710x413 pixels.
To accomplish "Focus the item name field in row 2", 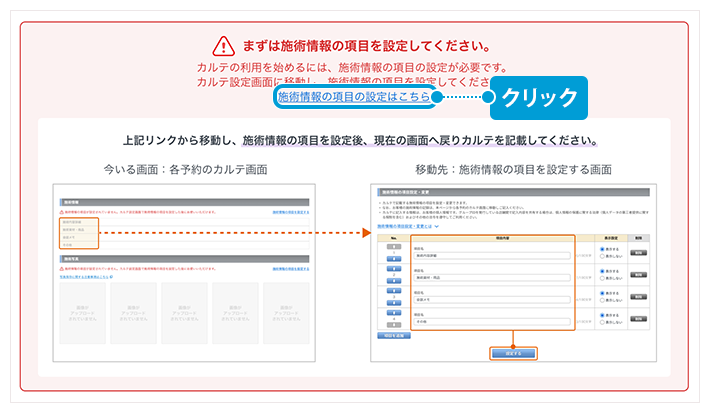I will [x=492, y=278].
